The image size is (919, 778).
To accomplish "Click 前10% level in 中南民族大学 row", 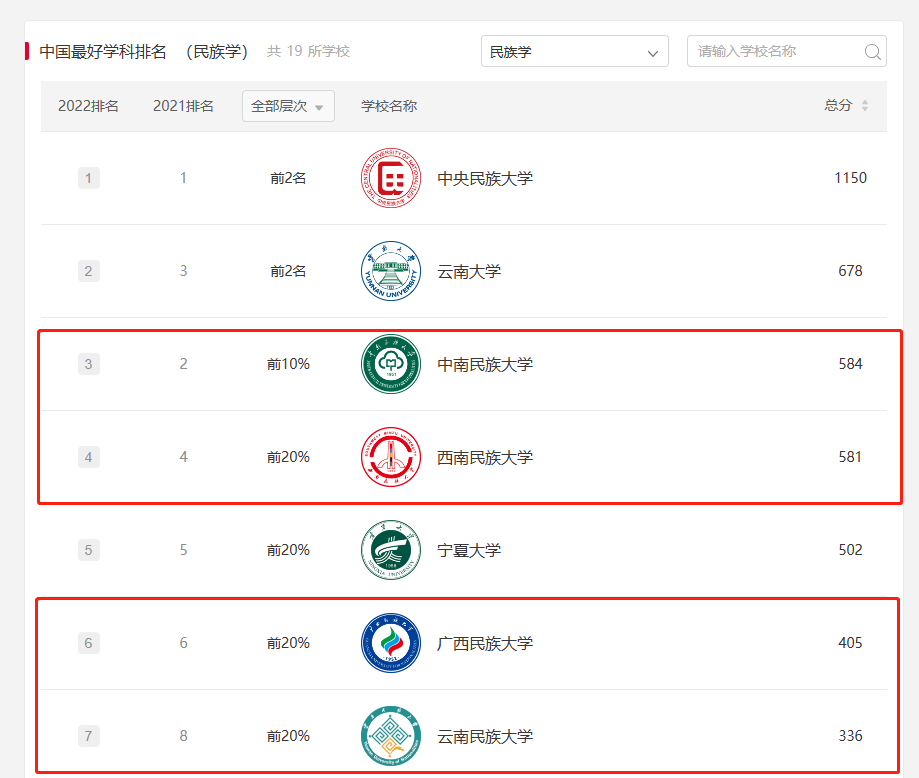I will coord(288,364).
